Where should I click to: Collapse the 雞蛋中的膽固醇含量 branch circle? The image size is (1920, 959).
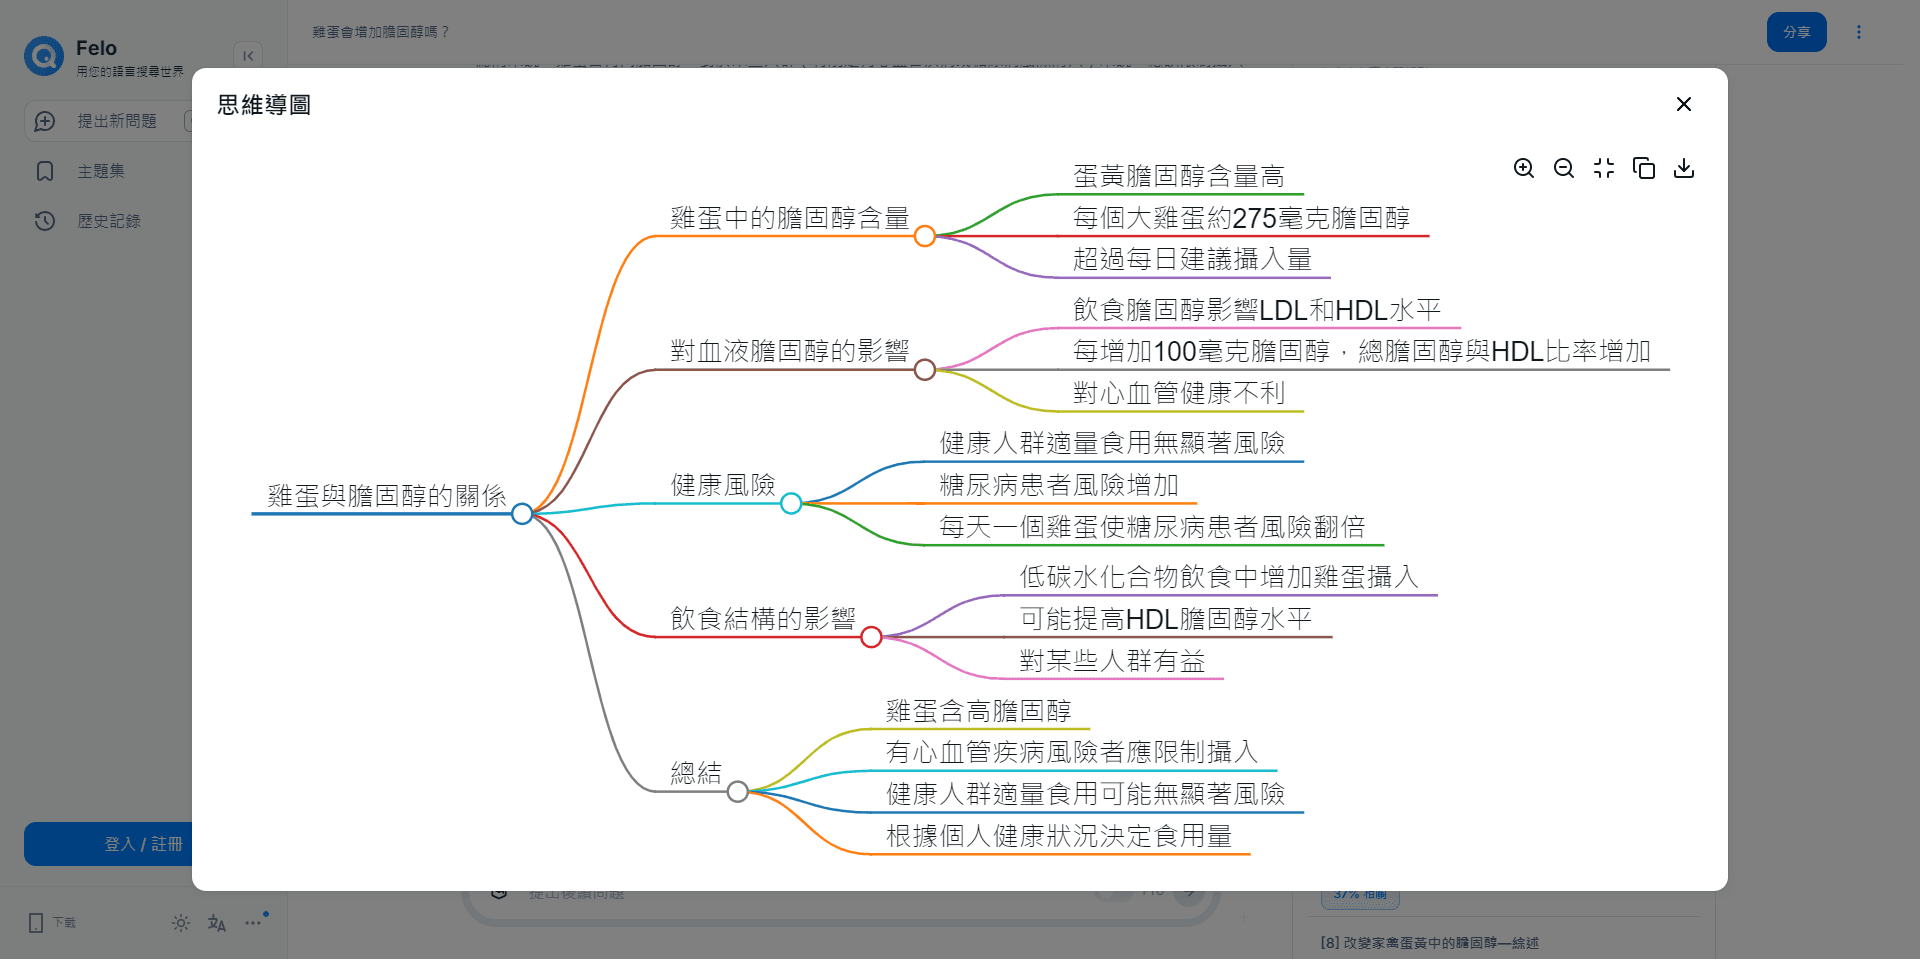coord(925,236)
